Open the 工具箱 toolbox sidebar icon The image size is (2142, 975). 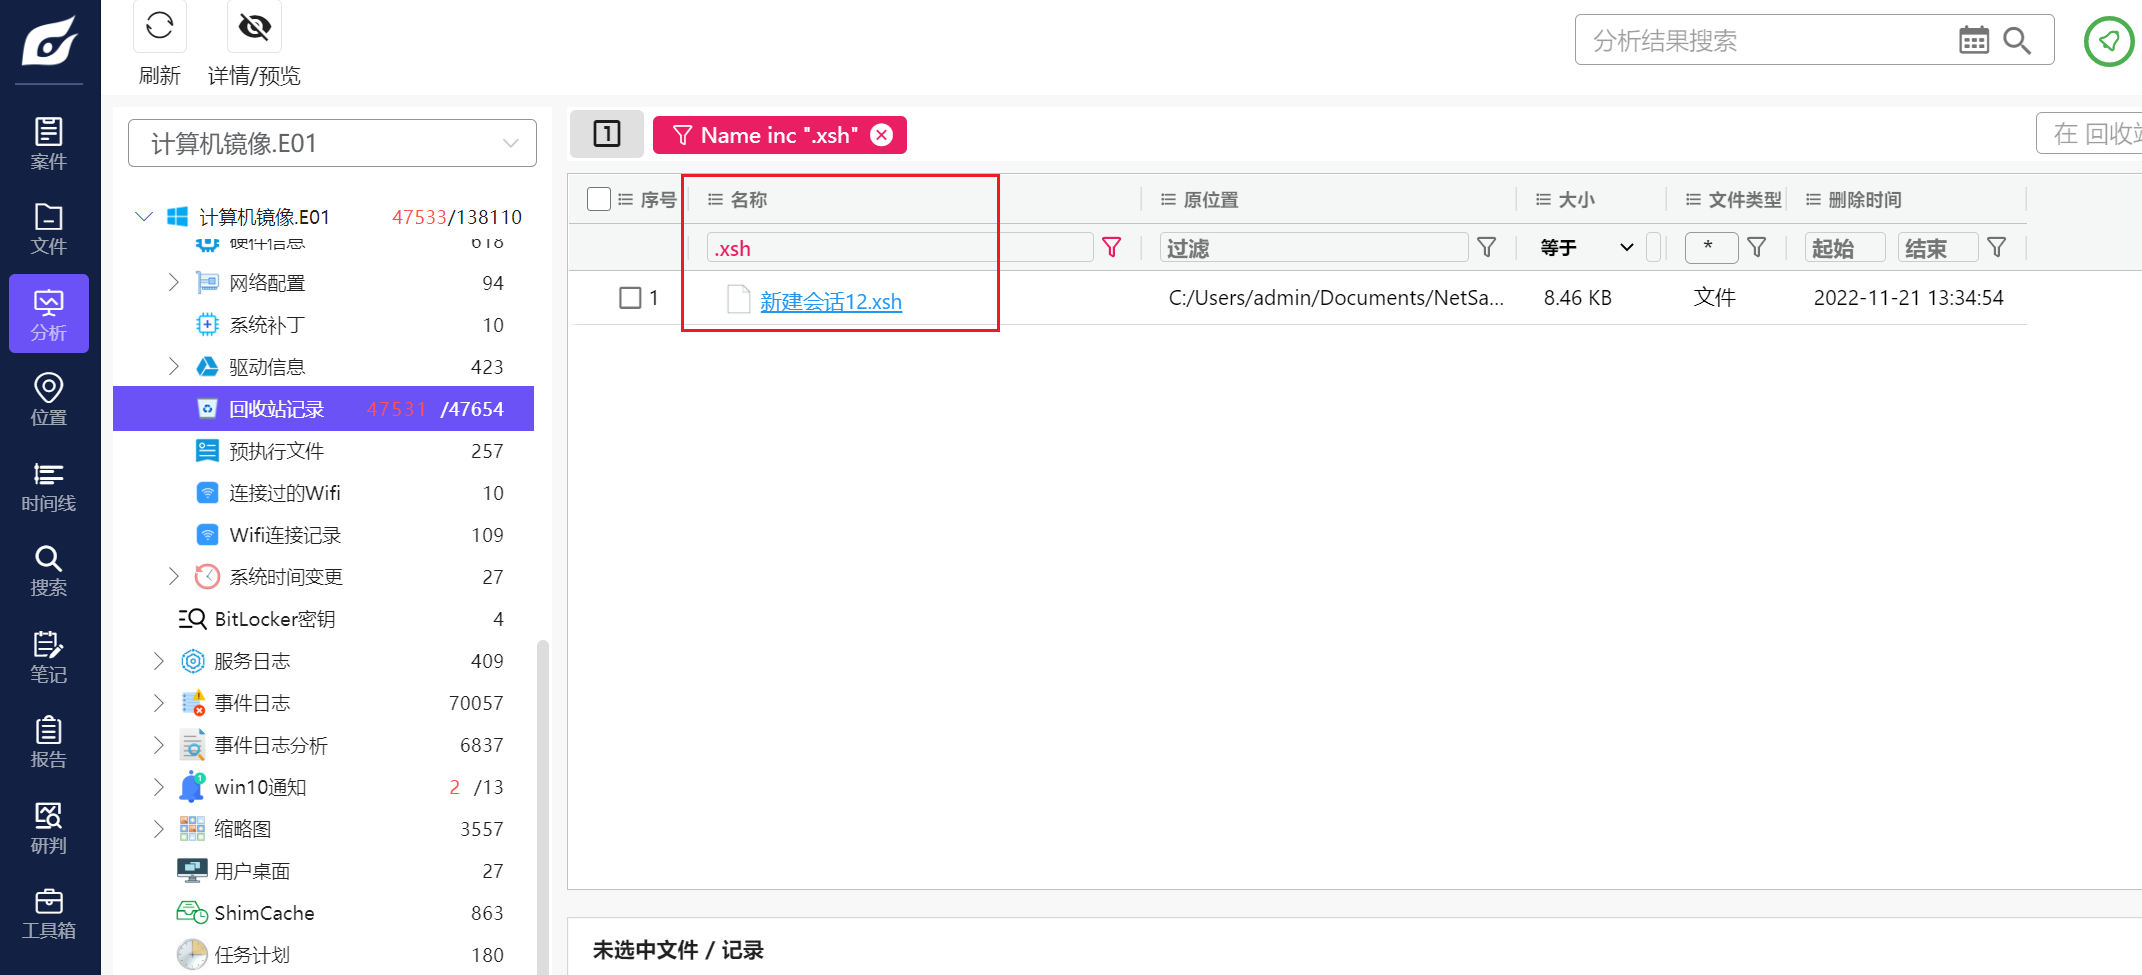click(48, 913)
